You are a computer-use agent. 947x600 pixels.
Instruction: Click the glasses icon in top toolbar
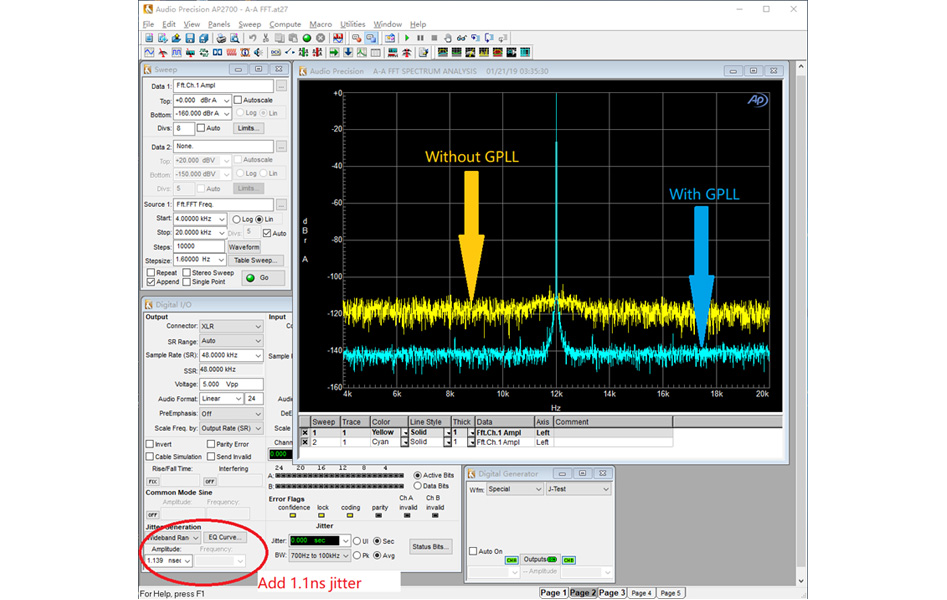(x=461, y=38)
